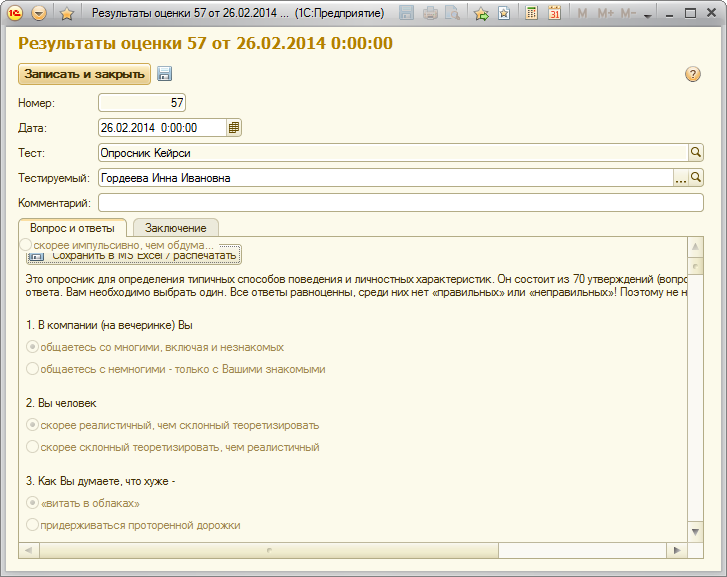The image size is (727, 577).
Task: Click the M+ memory add button
Action: (606, 13)
